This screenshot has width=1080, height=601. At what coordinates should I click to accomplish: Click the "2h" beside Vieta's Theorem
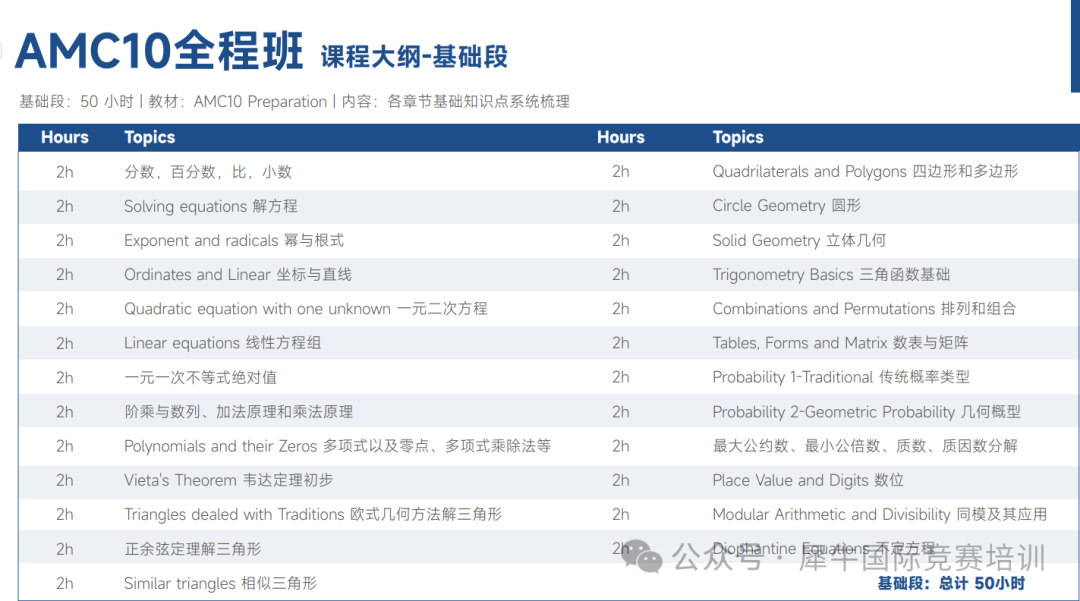(x=65, y=481)
